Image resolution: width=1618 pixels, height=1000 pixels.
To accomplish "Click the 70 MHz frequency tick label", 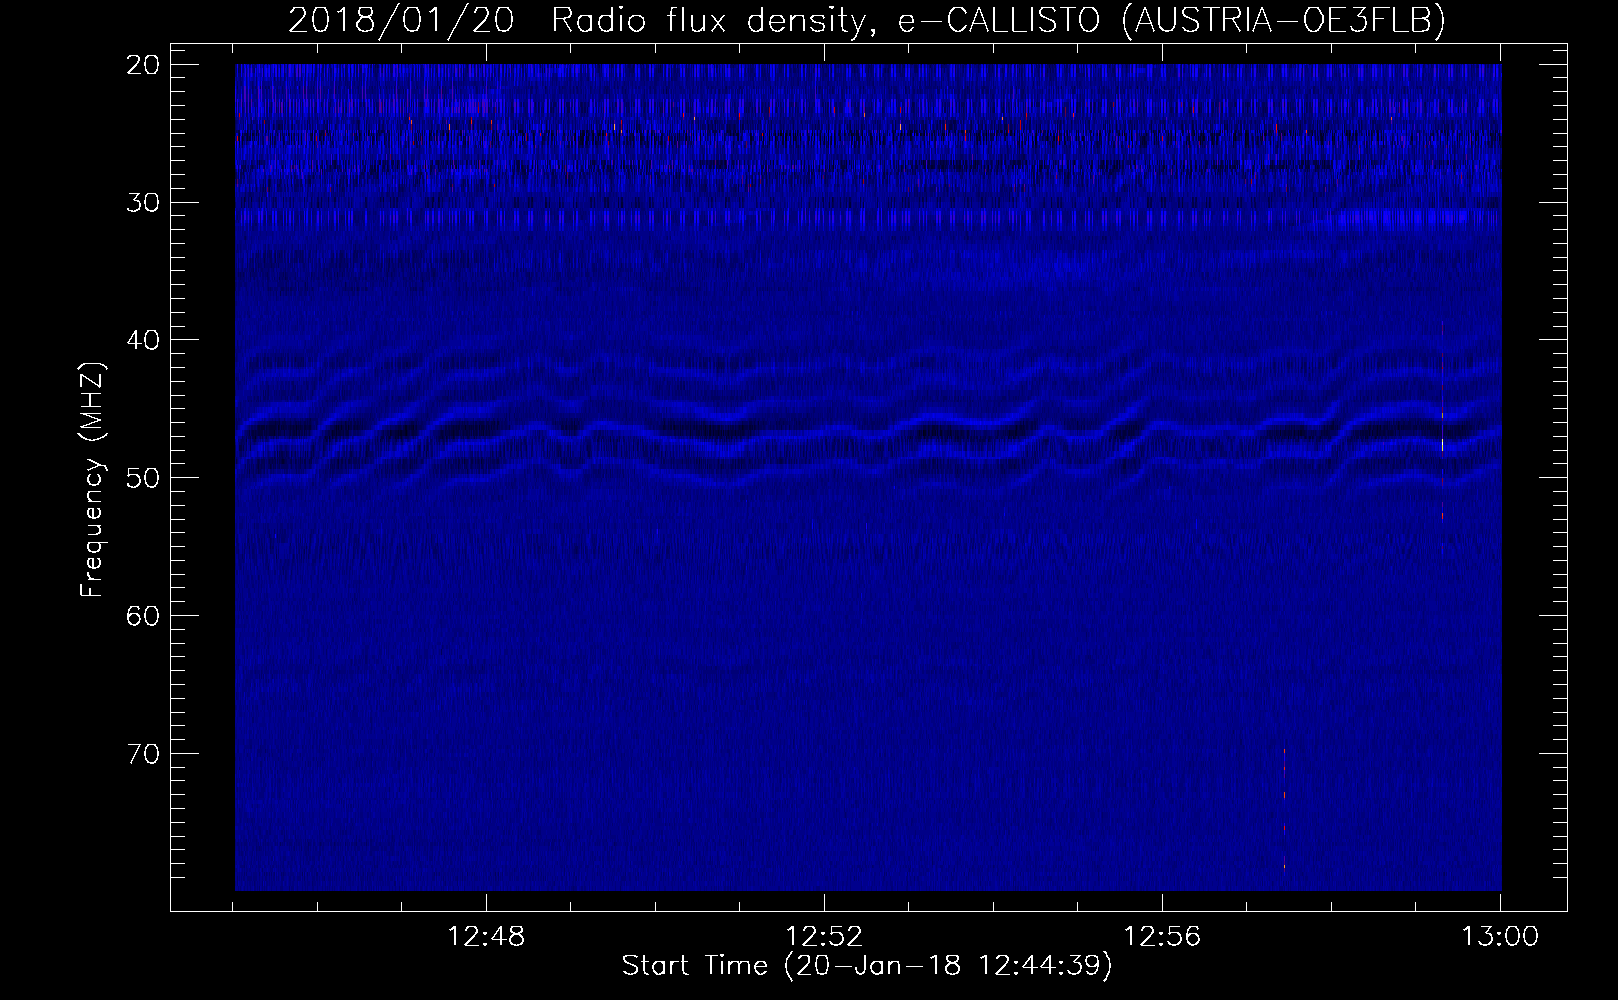I will pos(144,753).
